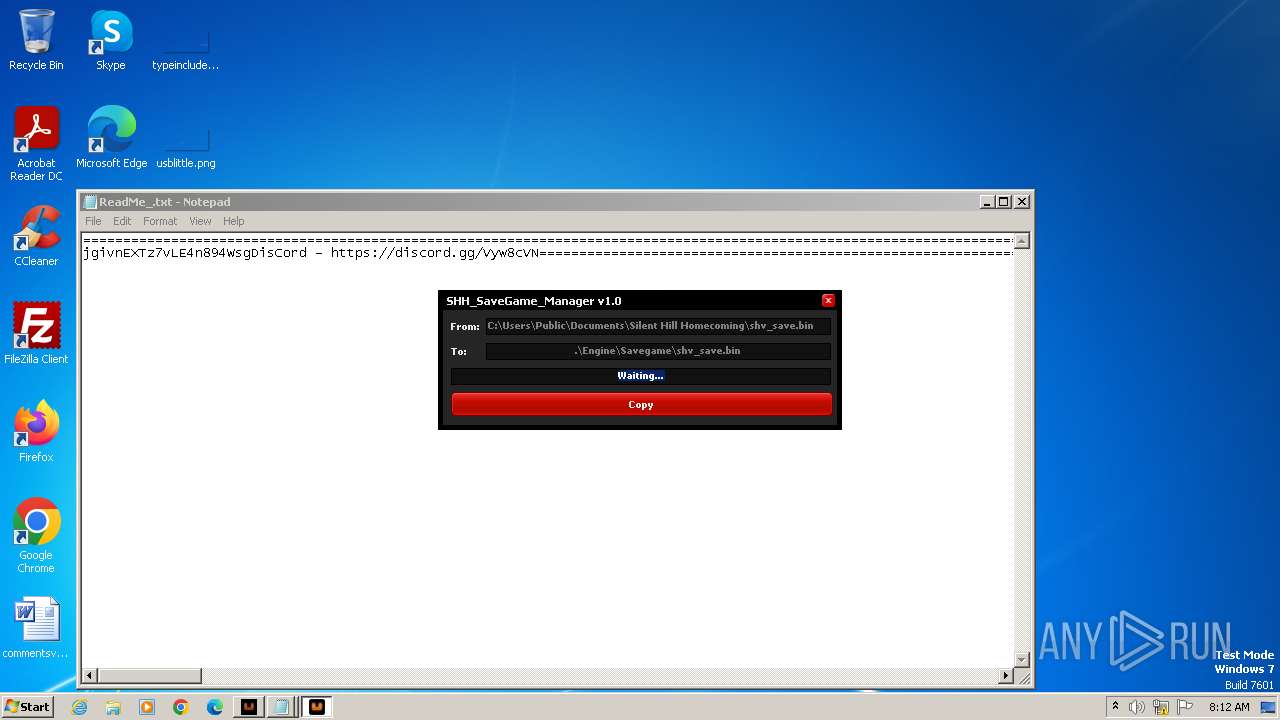1280x720 pixels.
Task: Open the Windows Start menu
Action: 28,706
